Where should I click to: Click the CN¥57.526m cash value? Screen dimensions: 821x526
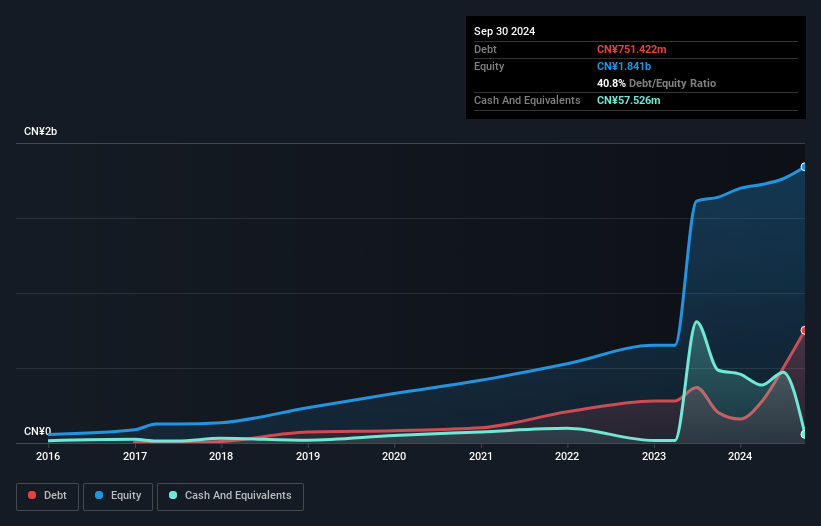pos(628,100)
